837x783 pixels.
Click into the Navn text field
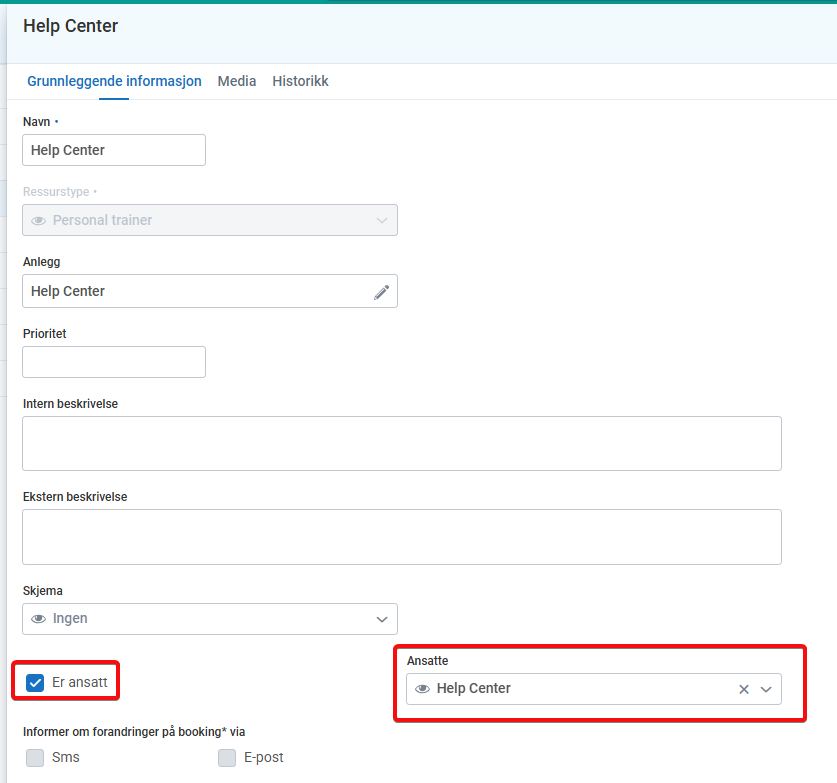pos(114,150)
